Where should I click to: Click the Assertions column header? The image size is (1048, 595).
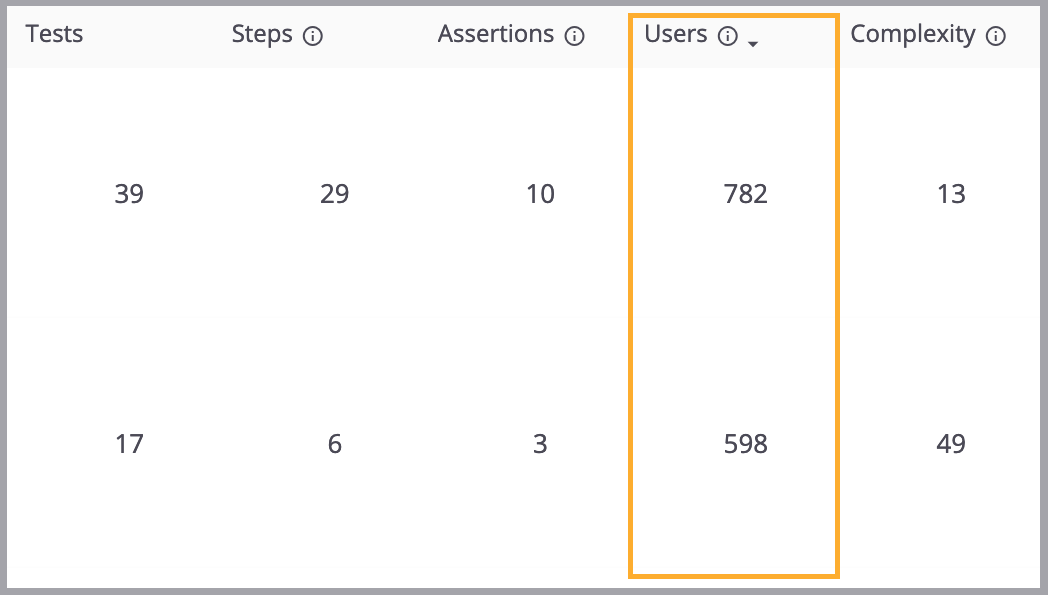tap(496, 34)
